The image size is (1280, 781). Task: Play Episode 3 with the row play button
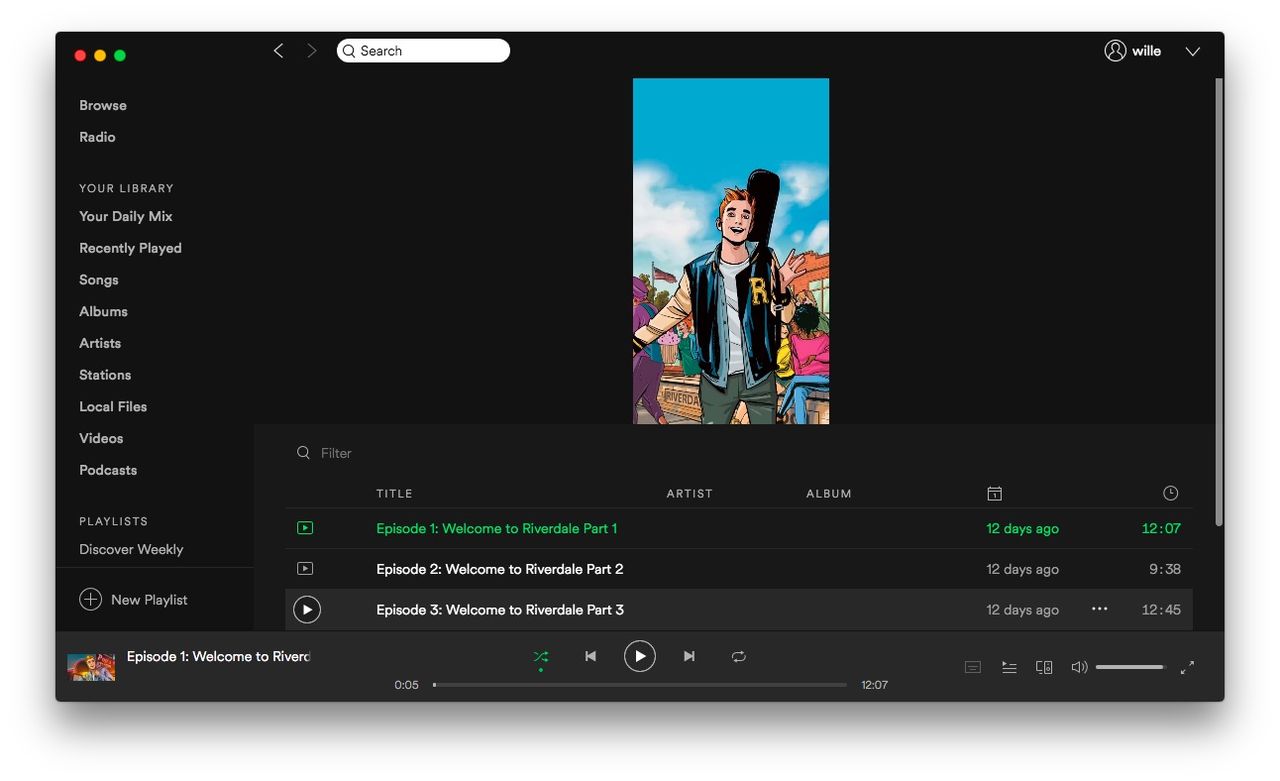point(307,609)
